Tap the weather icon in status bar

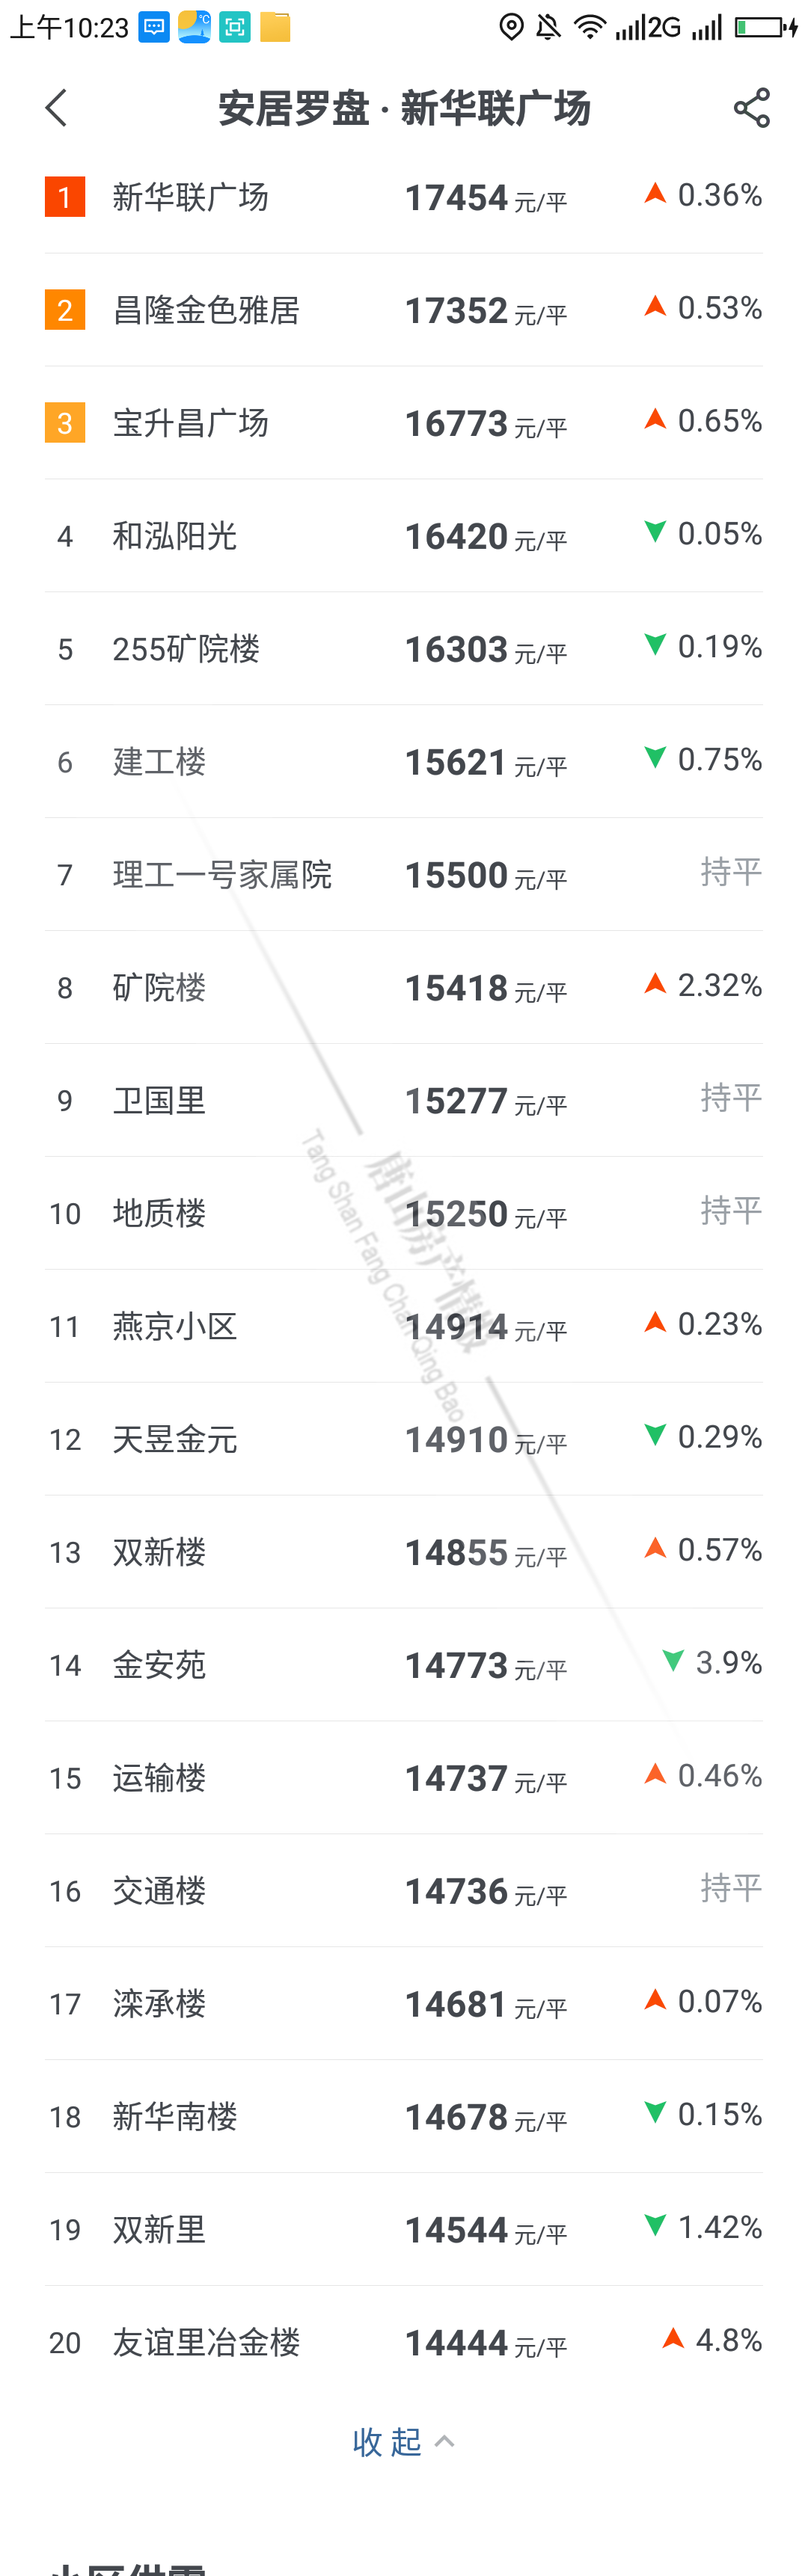[x=194, y=27]
